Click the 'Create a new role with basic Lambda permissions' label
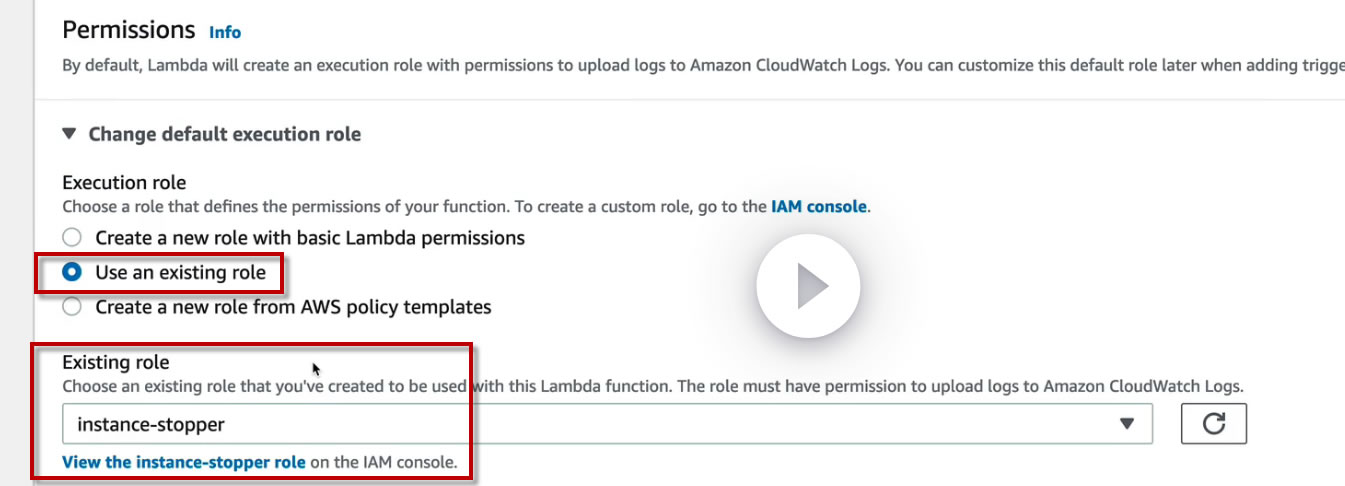 click(310, 238)
